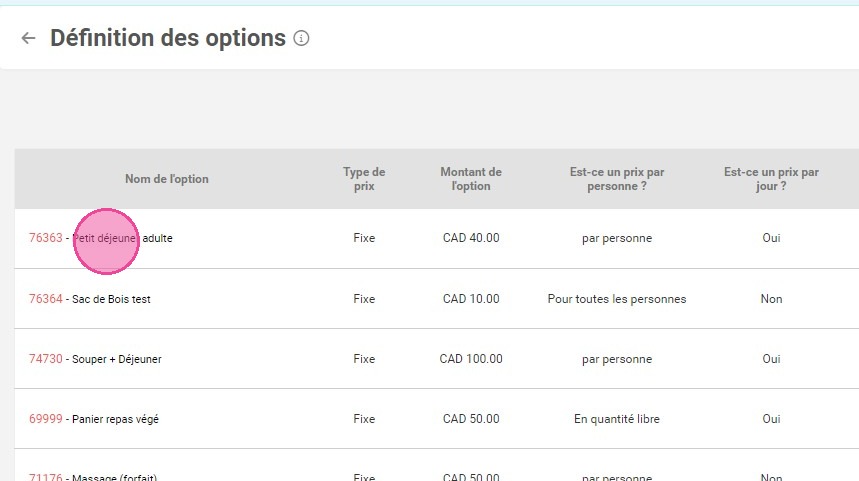Open option 76364 Sac de Bois test
The image size is (859, 481).
click(x=90, y=299)
